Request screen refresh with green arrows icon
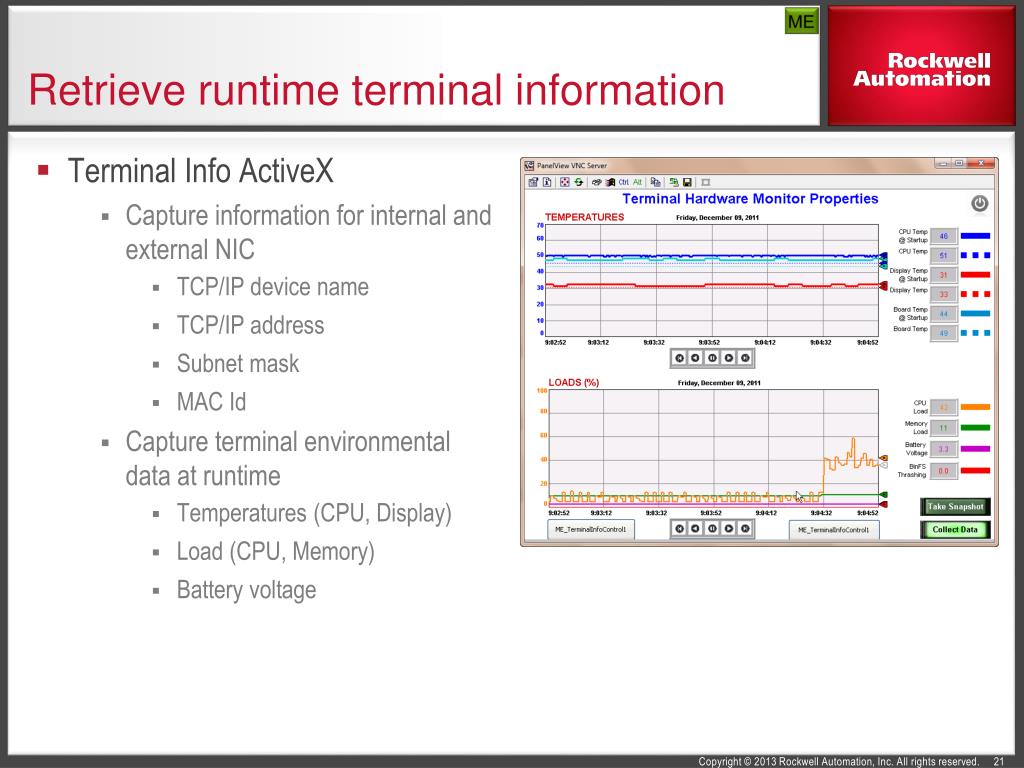 click(579, 182)
